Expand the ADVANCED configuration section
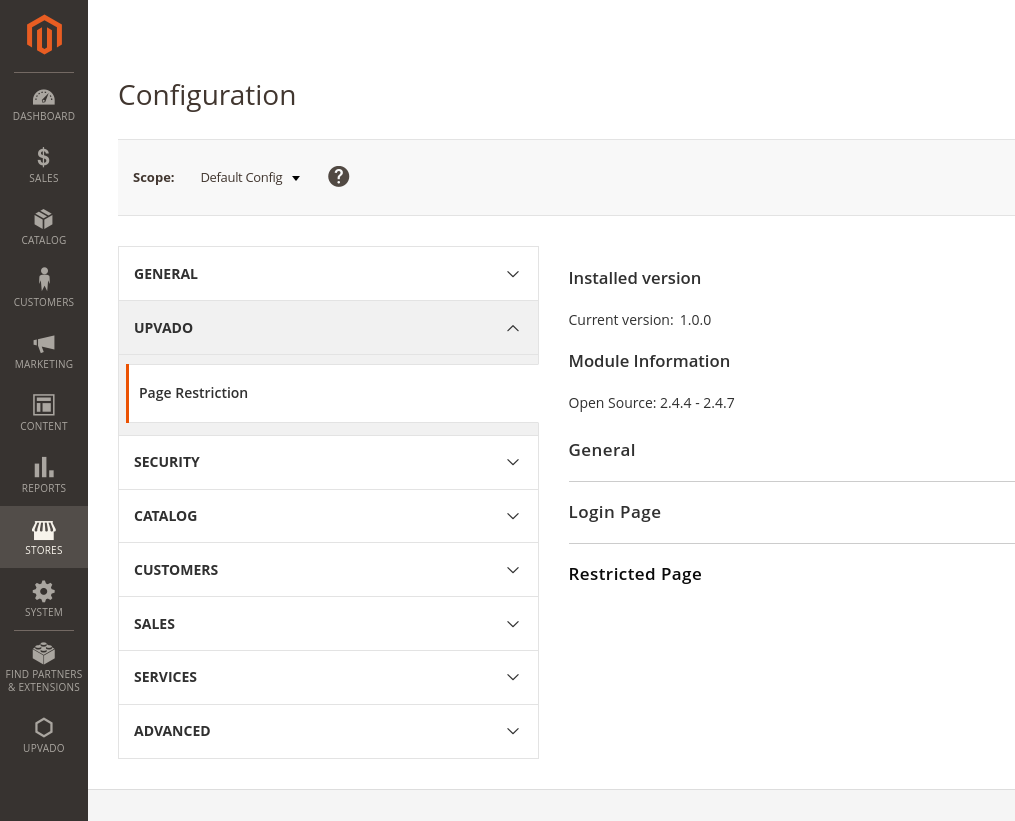This screenshot has height=821, width=1015. pyautogui.click(x=328, y=731)
